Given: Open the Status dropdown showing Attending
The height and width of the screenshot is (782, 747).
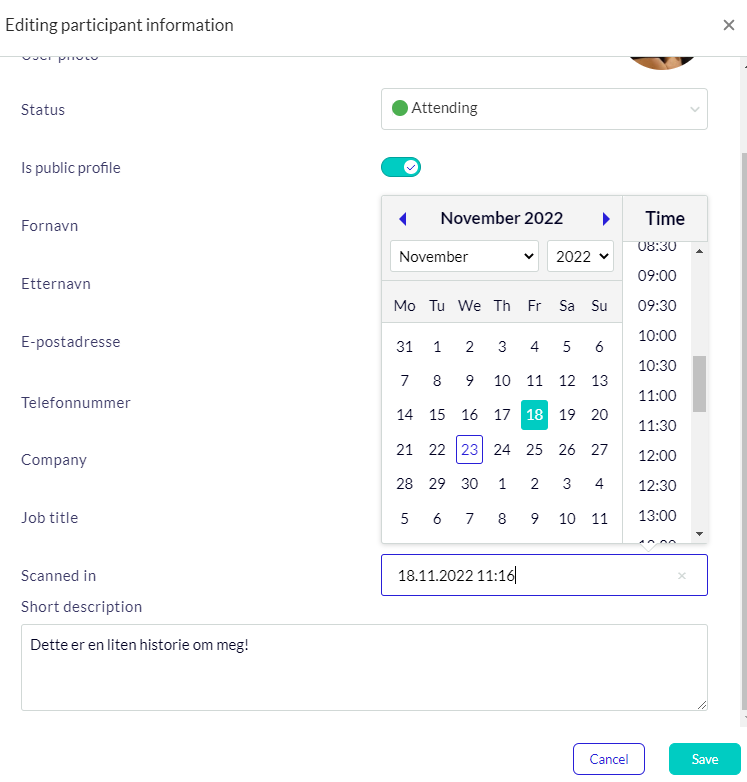Looking at the screenshot, I should pyautogui.click(x=544, y=109).
